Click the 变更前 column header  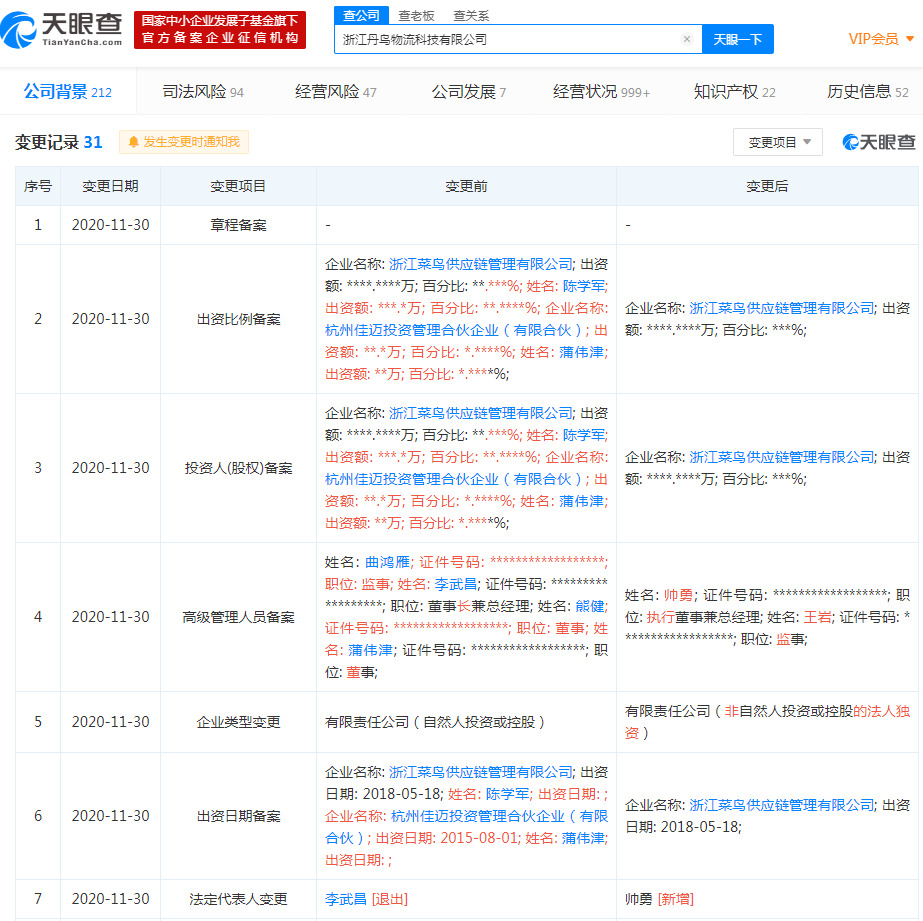click(466, 186)
